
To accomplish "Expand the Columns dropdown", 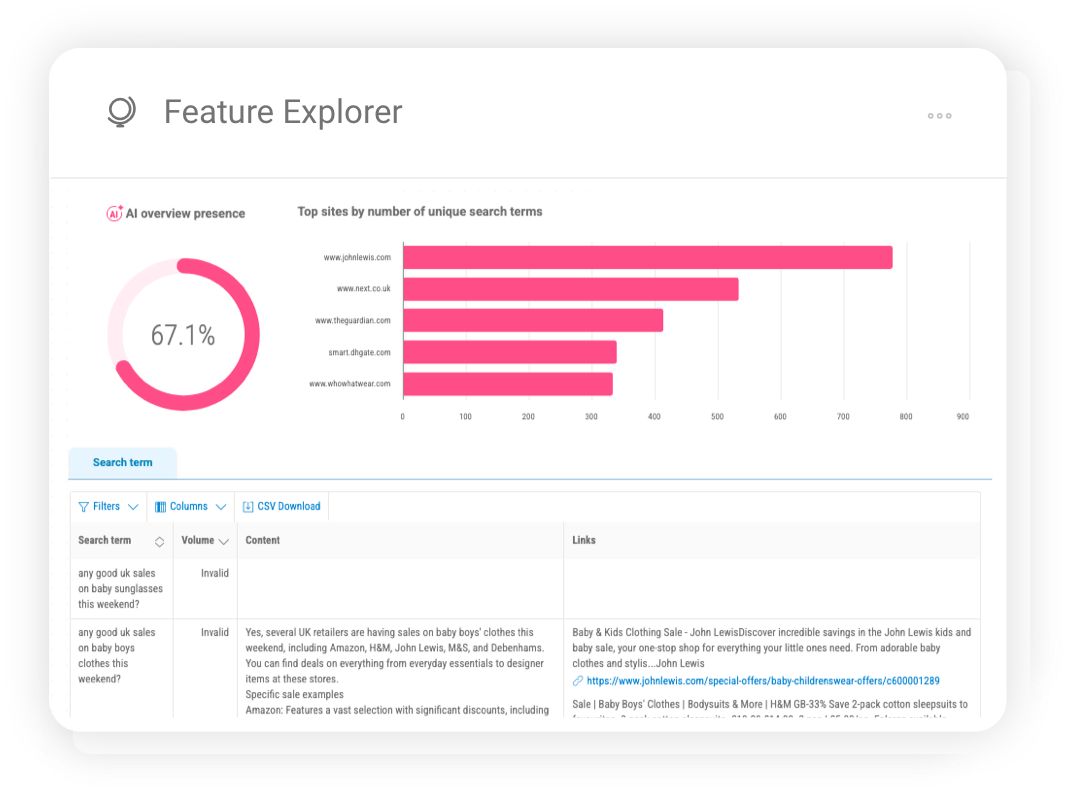I will pos(190,506).
